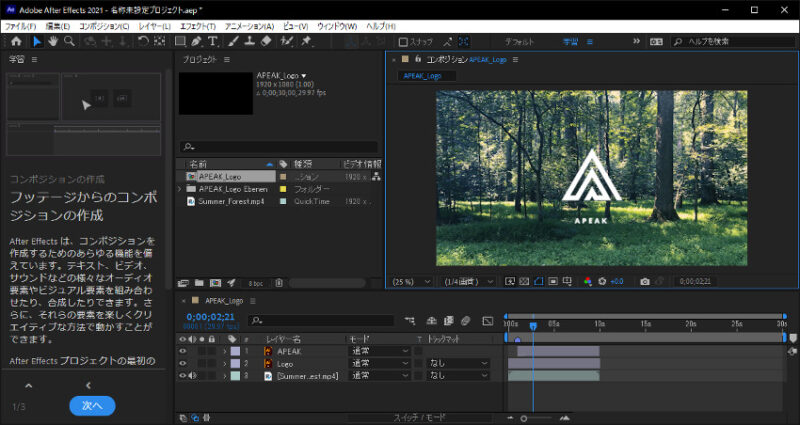Open blending mode dropdown for APEAK layer
The height and width of the screenshot is (425, 800).
pyautogui.click(x=379, y=351)
